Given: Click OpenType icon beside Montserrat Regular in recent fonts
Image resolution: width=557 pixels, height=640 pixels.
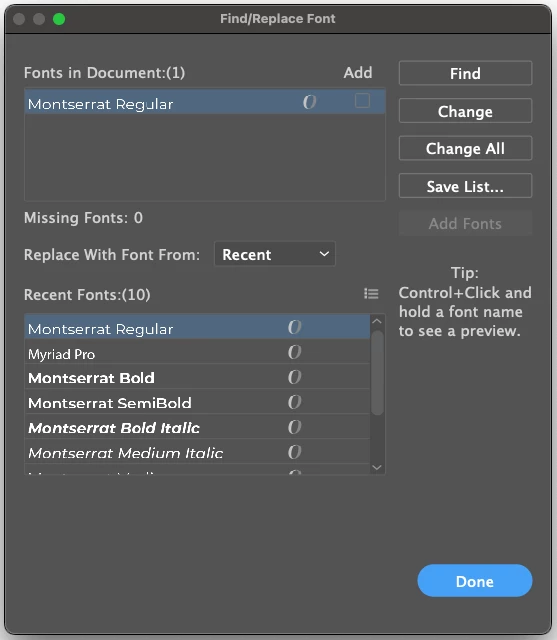Looking at the screenshot, I should pyautogui.click(x=294, y=327).
